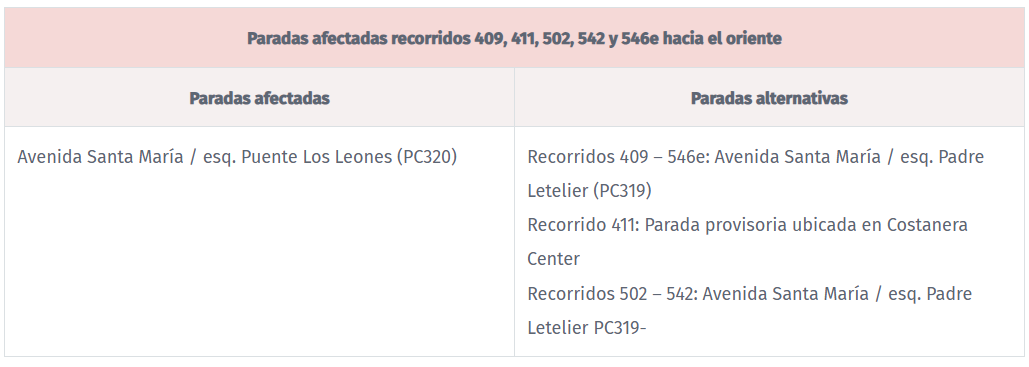
Task: Click the word 'Center' in alternatives cell
Action: click(x=553, y=259)
